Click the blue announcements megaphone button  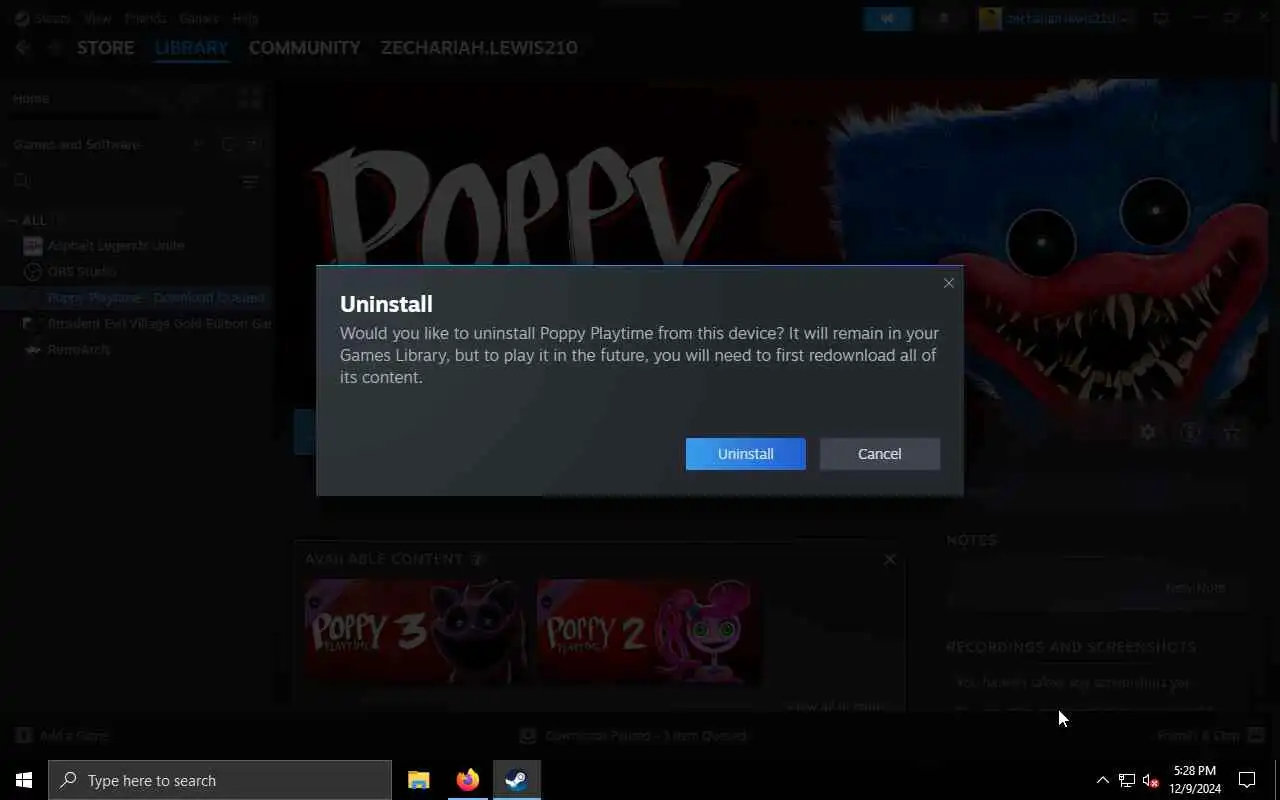[887, 18]
